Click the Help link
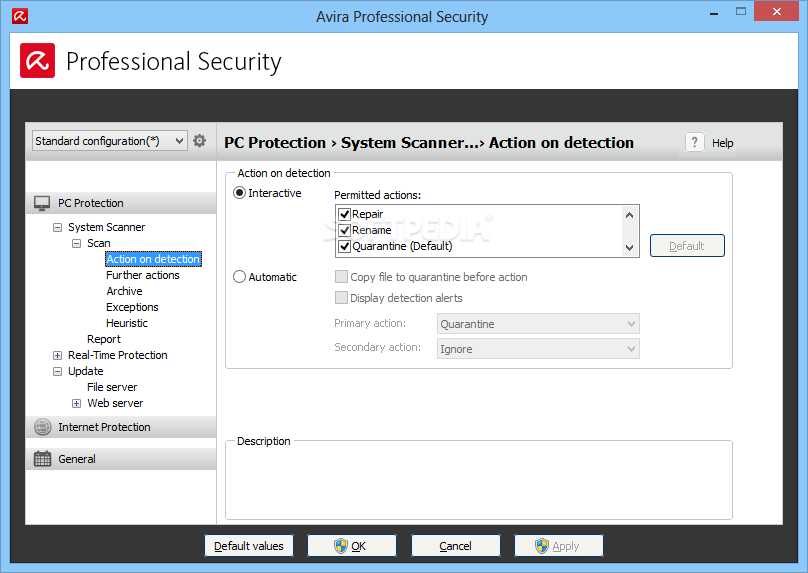This screenshot has width=808, height=573. [722, 143]
